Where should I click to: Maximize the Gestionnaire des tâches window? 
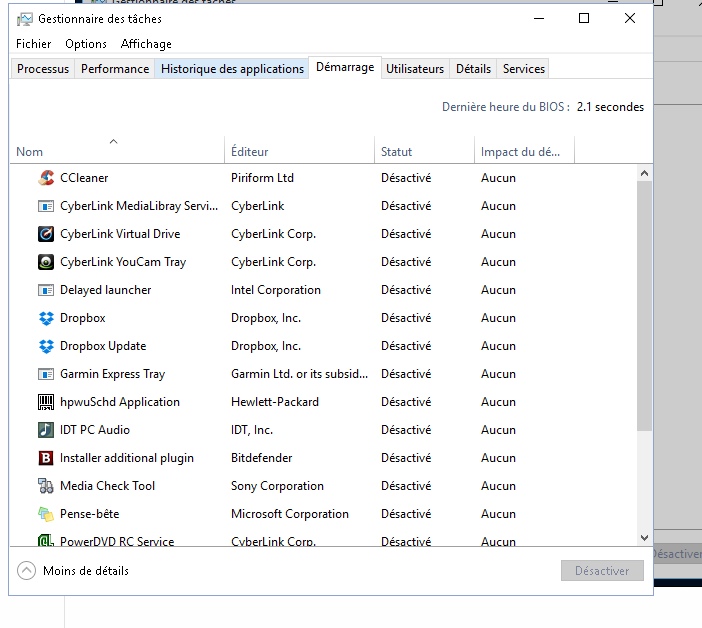pyautogui.click(x=584, y=18)
